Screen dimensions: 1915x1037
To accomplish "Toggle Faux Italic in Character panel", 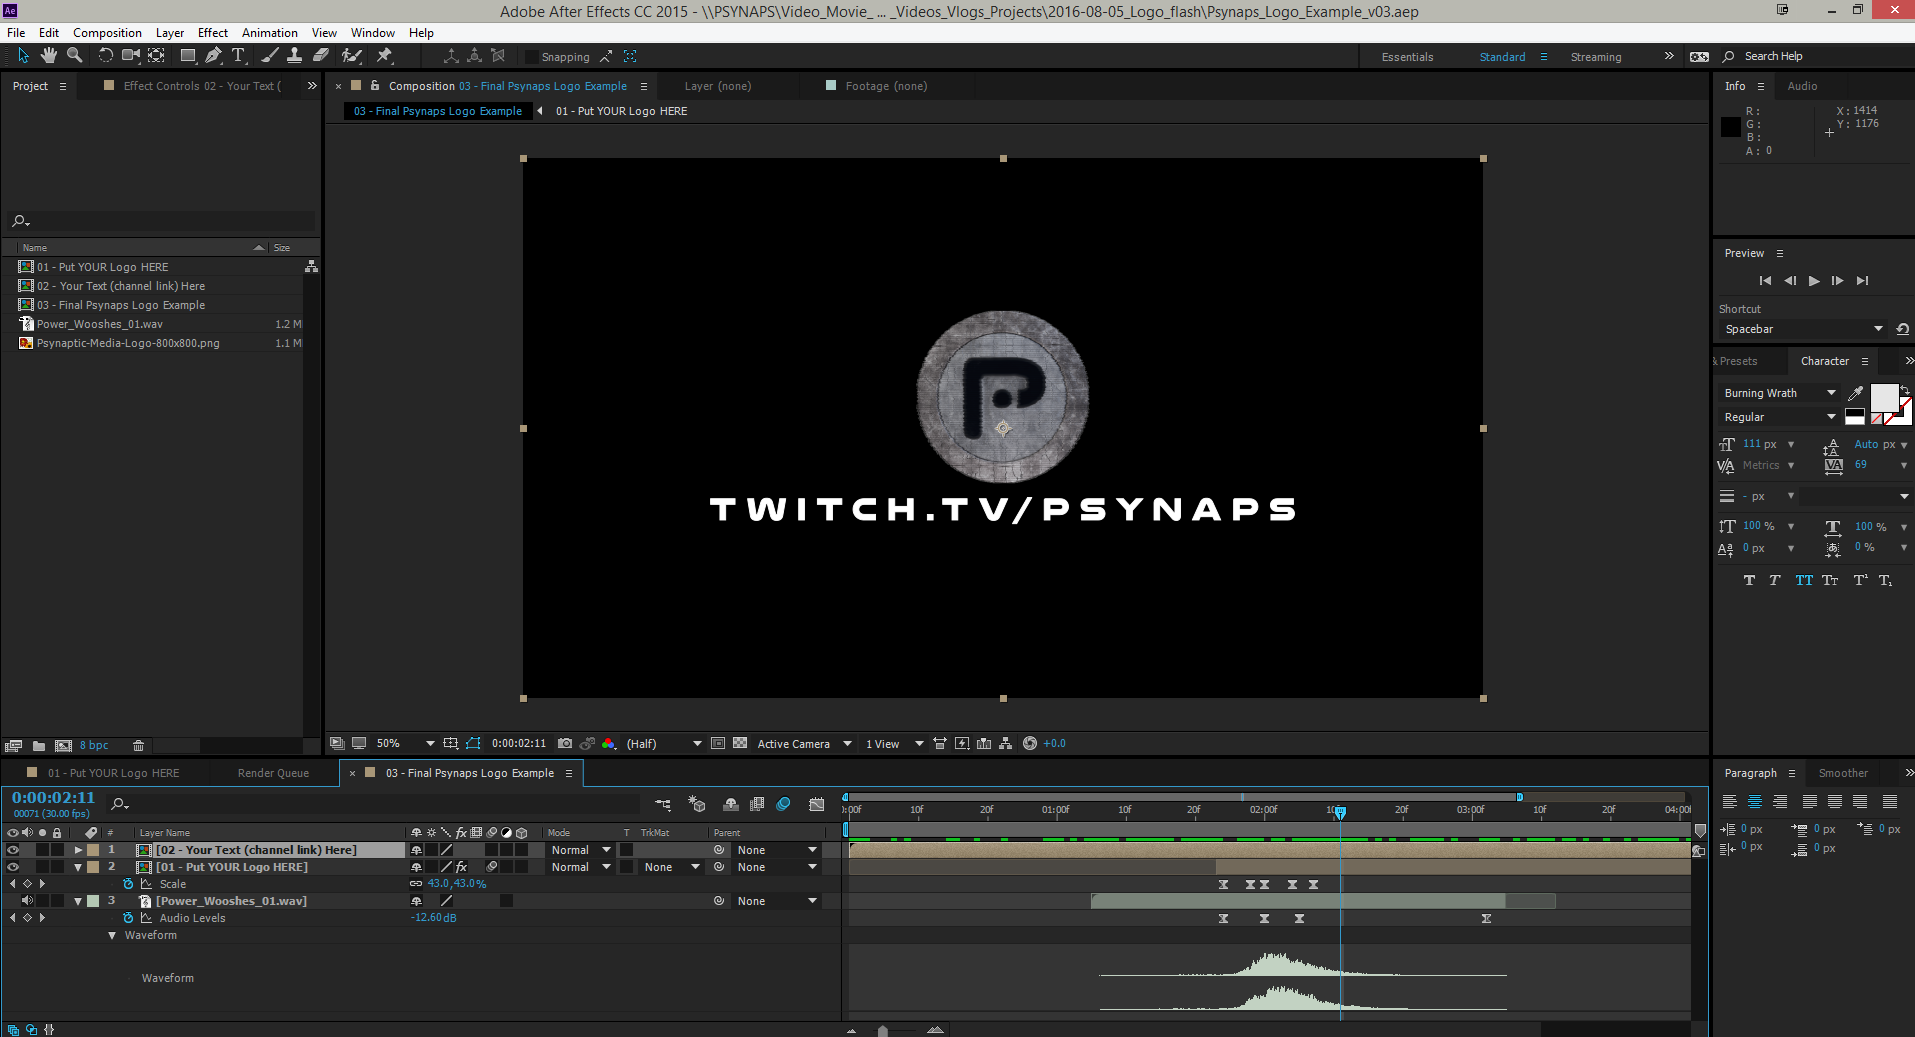I will coord(1775,580).
